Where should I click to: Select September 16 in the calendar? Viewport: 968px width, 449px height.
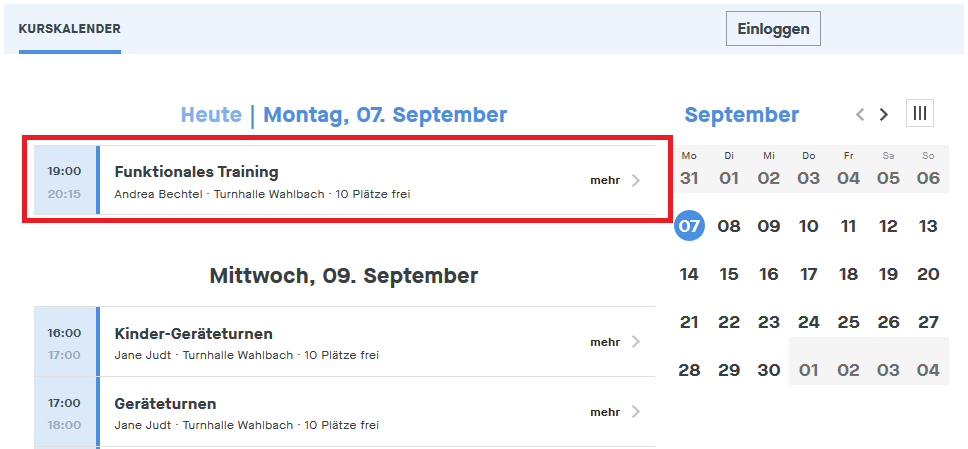(769, 274)
